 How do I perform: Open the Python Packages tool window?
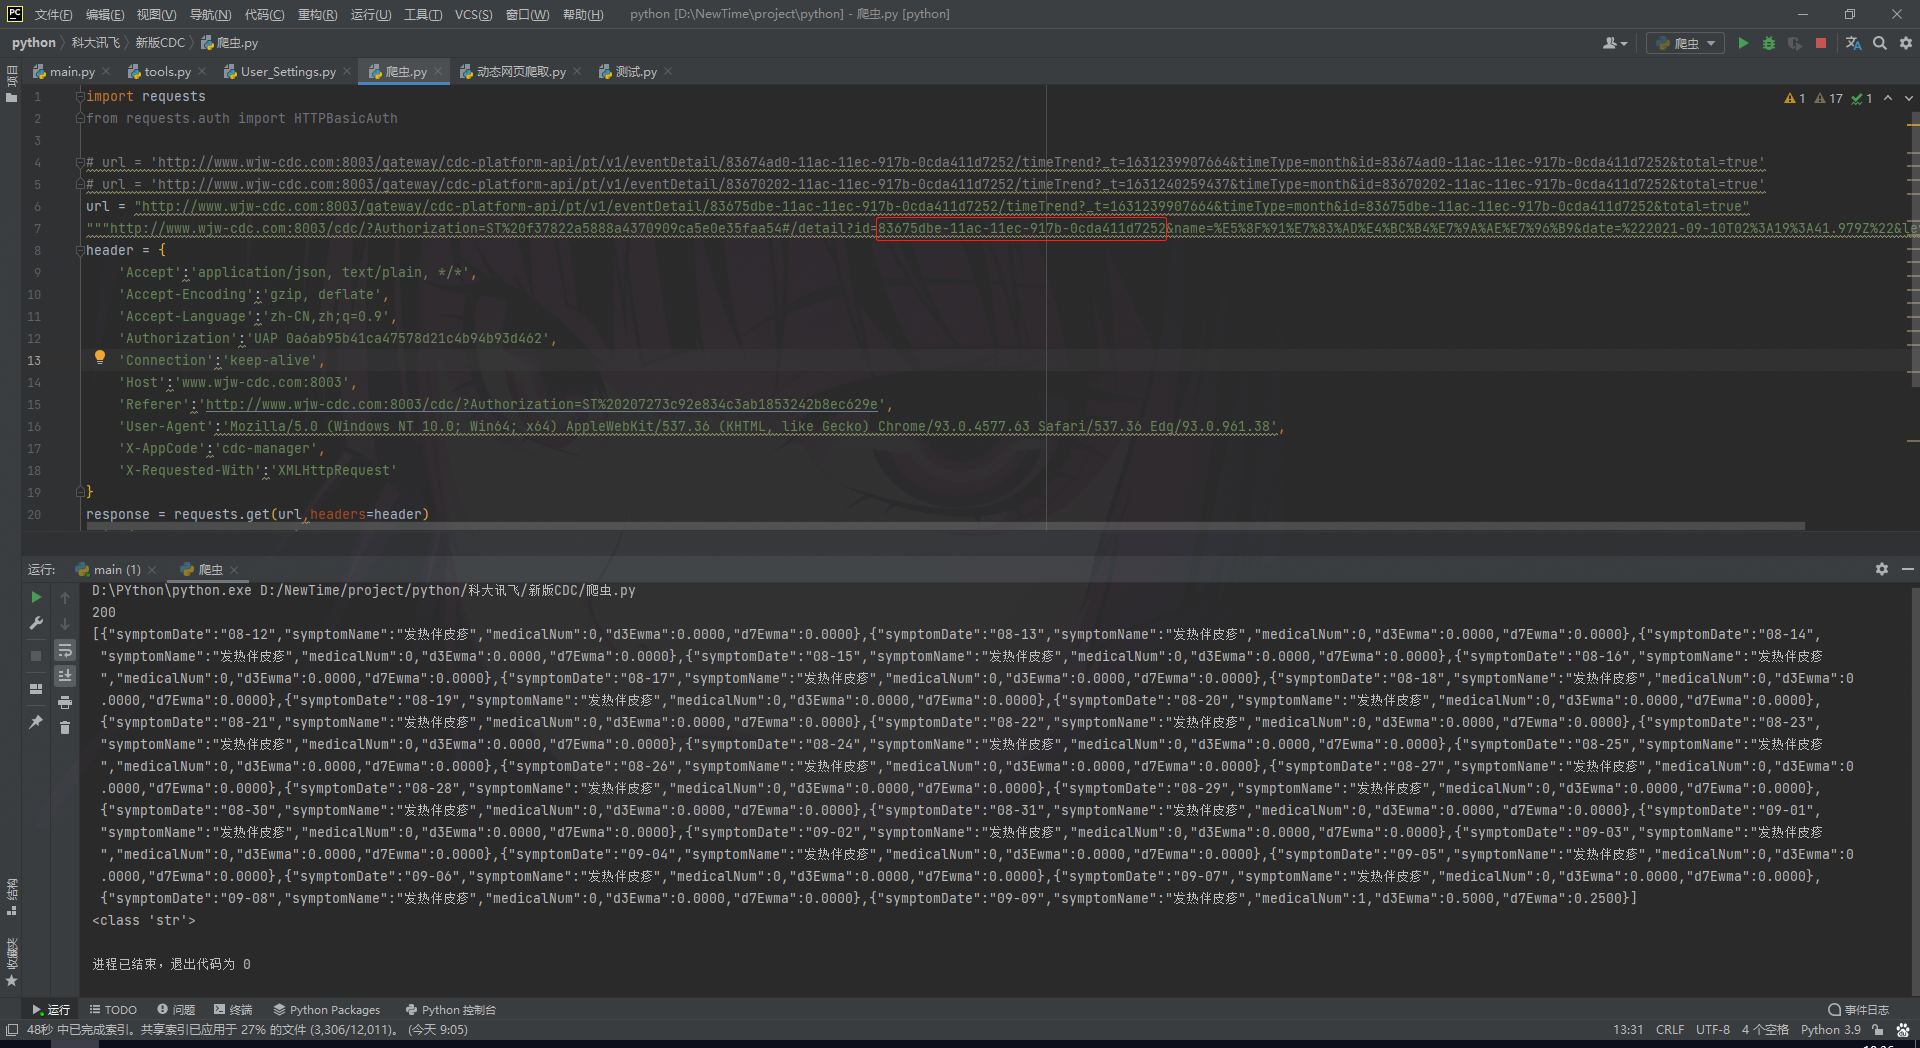coord(327,1010)
